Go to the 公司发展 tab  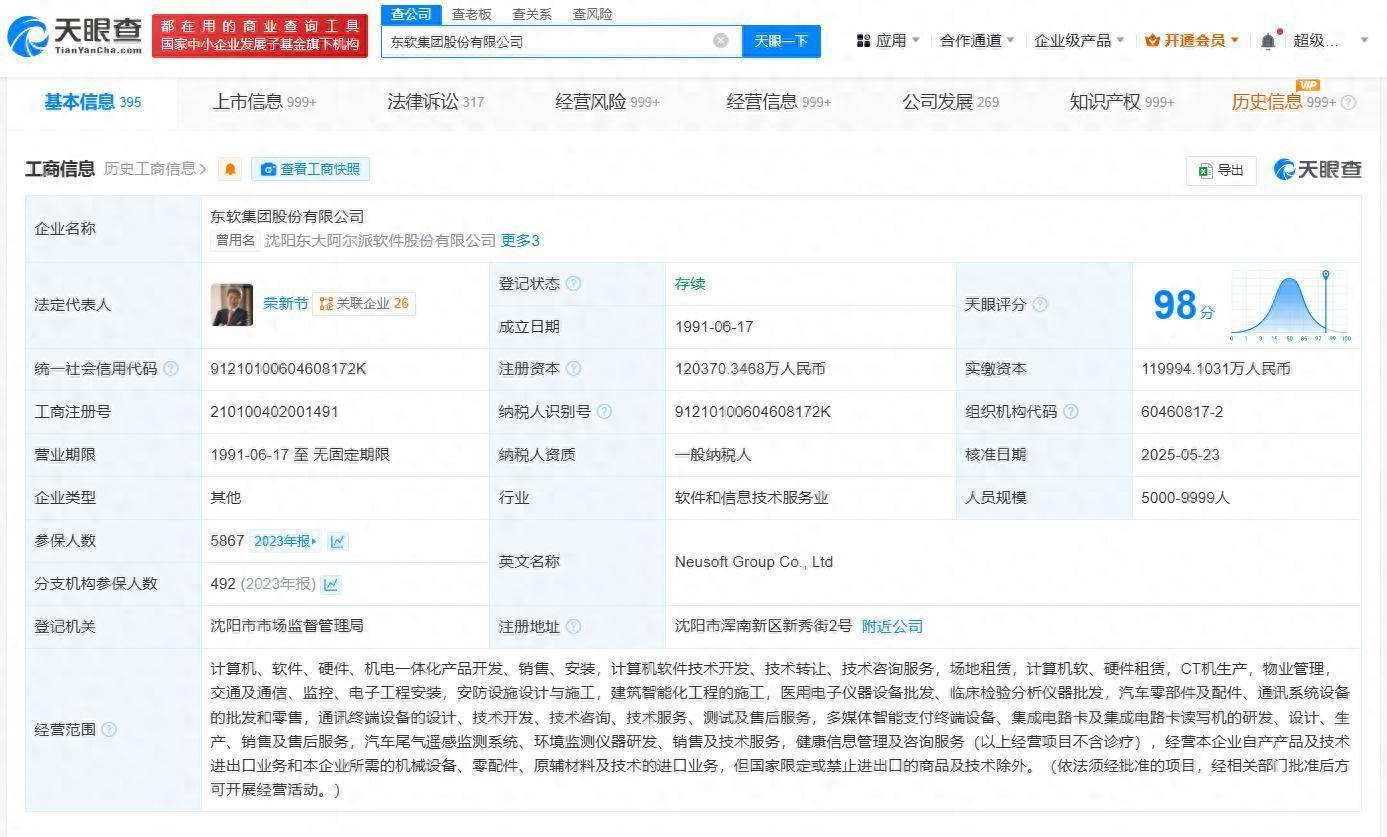[950, 102]
